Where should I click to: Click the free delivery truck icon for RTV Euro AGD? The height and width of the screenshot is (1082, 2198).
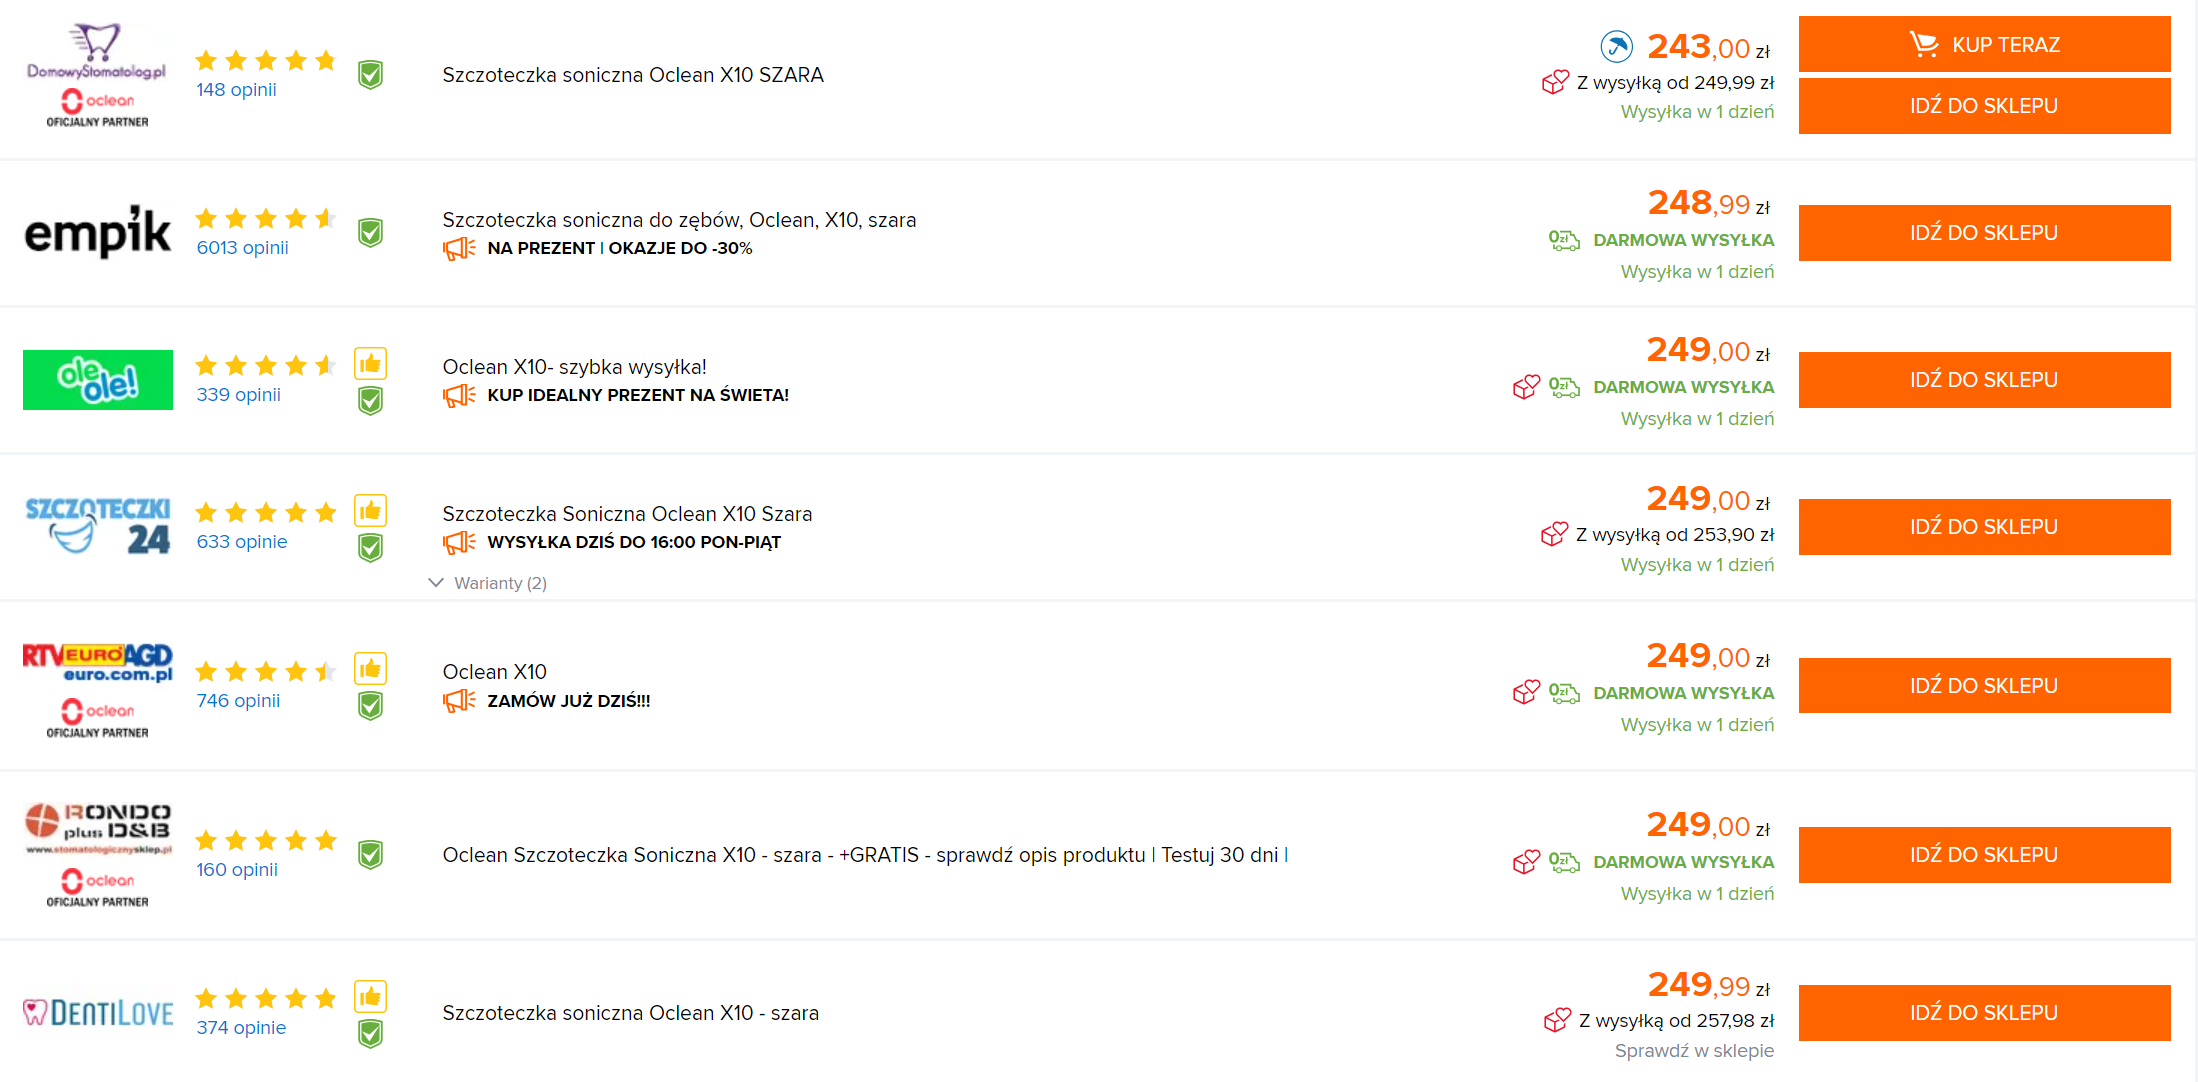click(1564, 693)
